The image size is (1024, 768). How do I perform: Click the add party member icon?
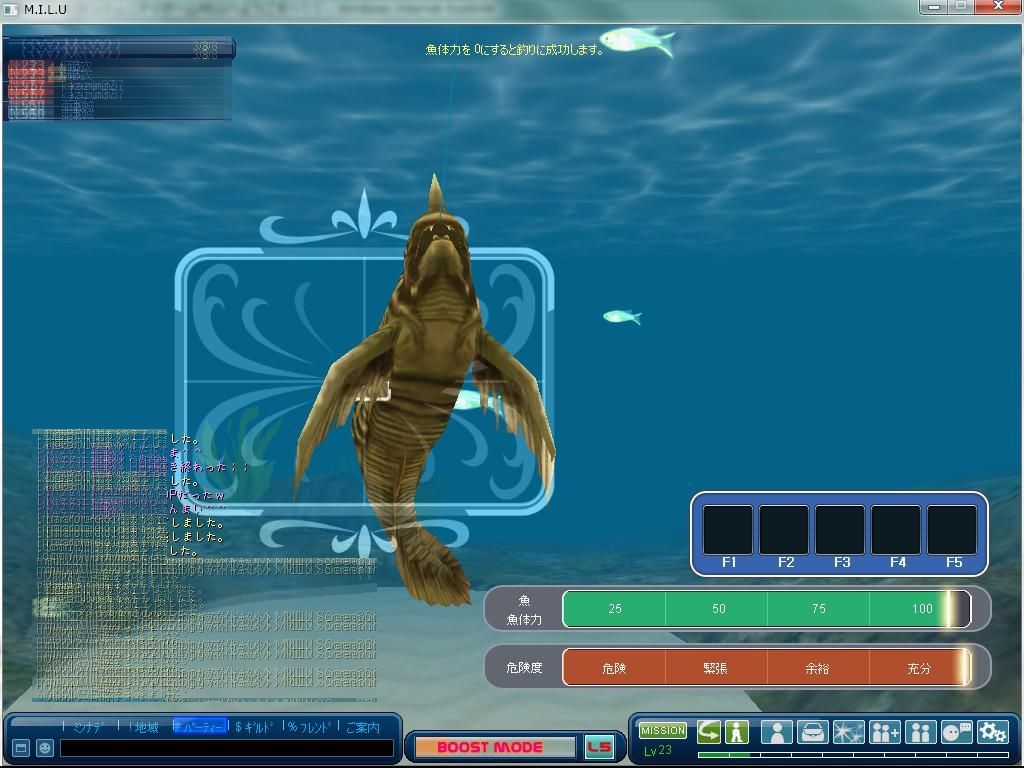885,732
